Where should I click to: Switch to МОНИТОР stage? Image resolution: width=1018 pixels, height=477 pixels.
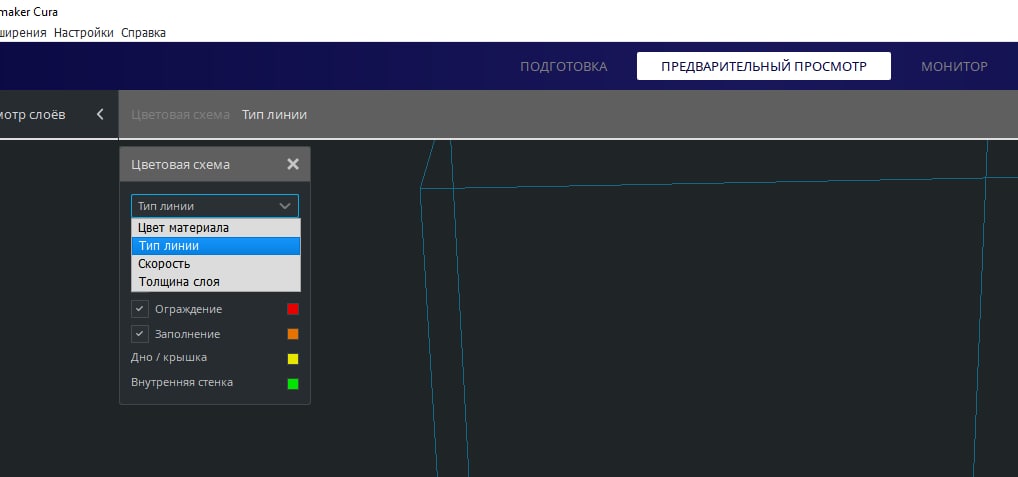tap(954, 66)
